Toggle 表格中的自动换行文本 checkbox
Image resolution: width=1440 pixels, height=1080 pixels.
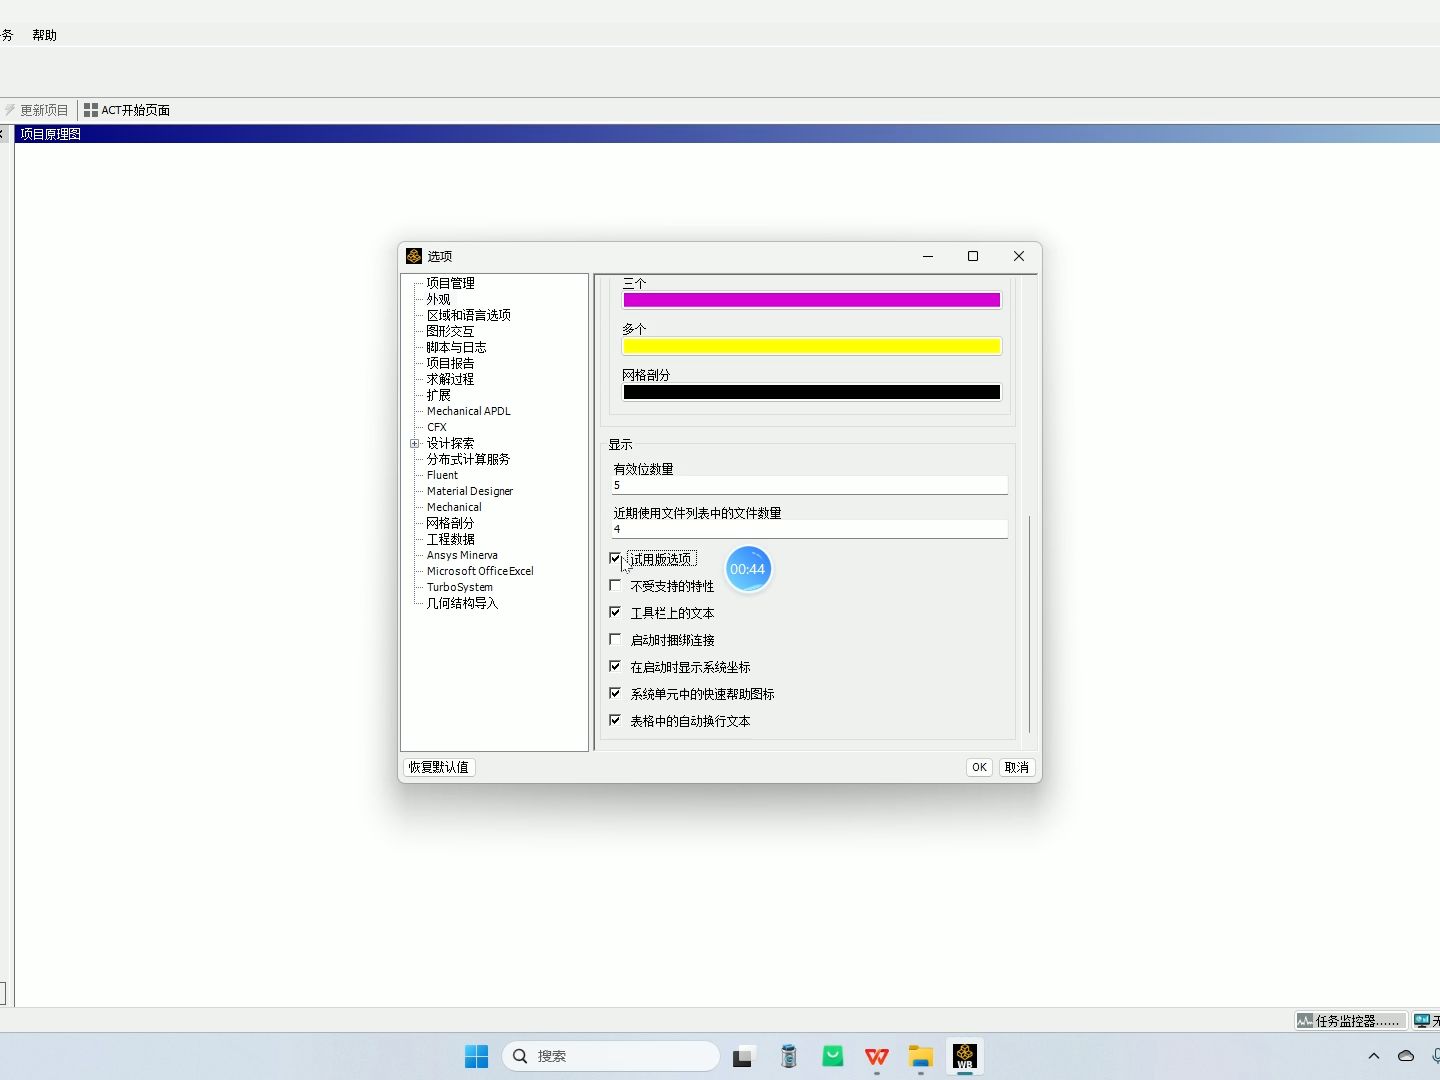615,720
